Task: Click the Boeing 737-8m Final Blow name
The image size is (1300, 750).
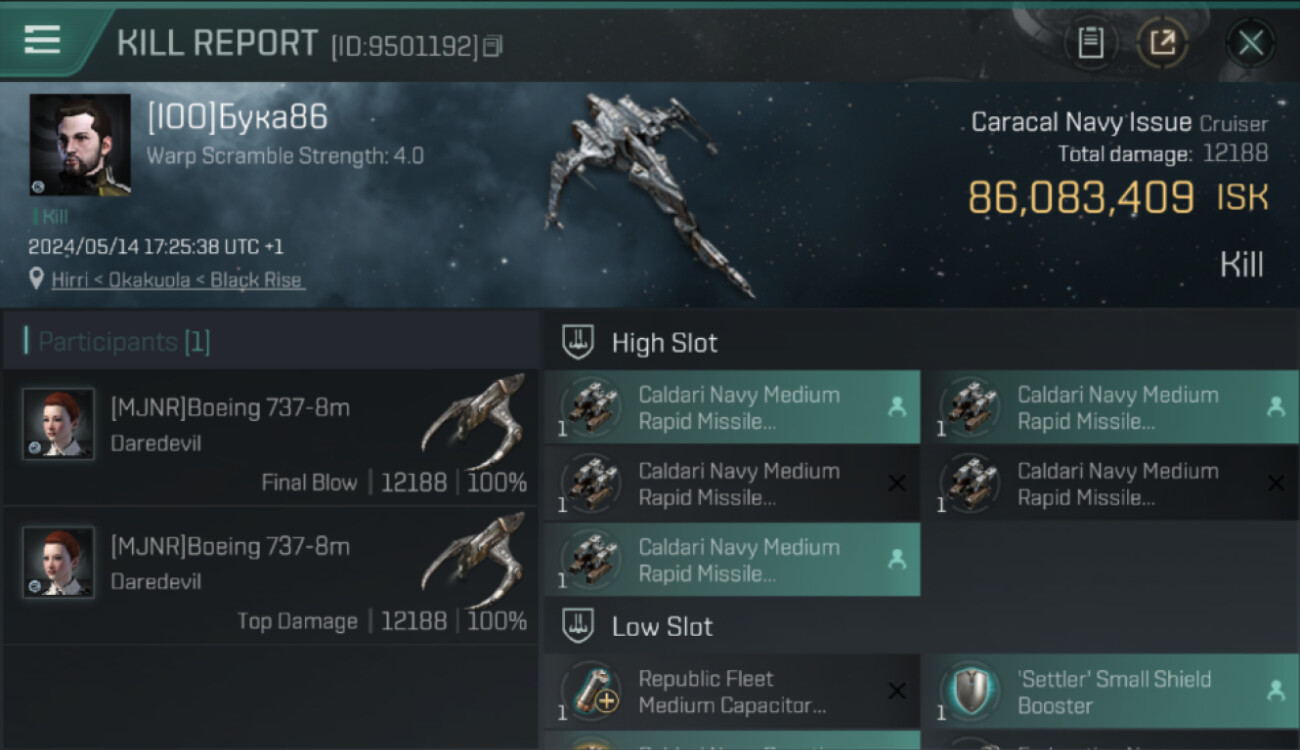Action: pyautogui.click(x=230, y=407)
